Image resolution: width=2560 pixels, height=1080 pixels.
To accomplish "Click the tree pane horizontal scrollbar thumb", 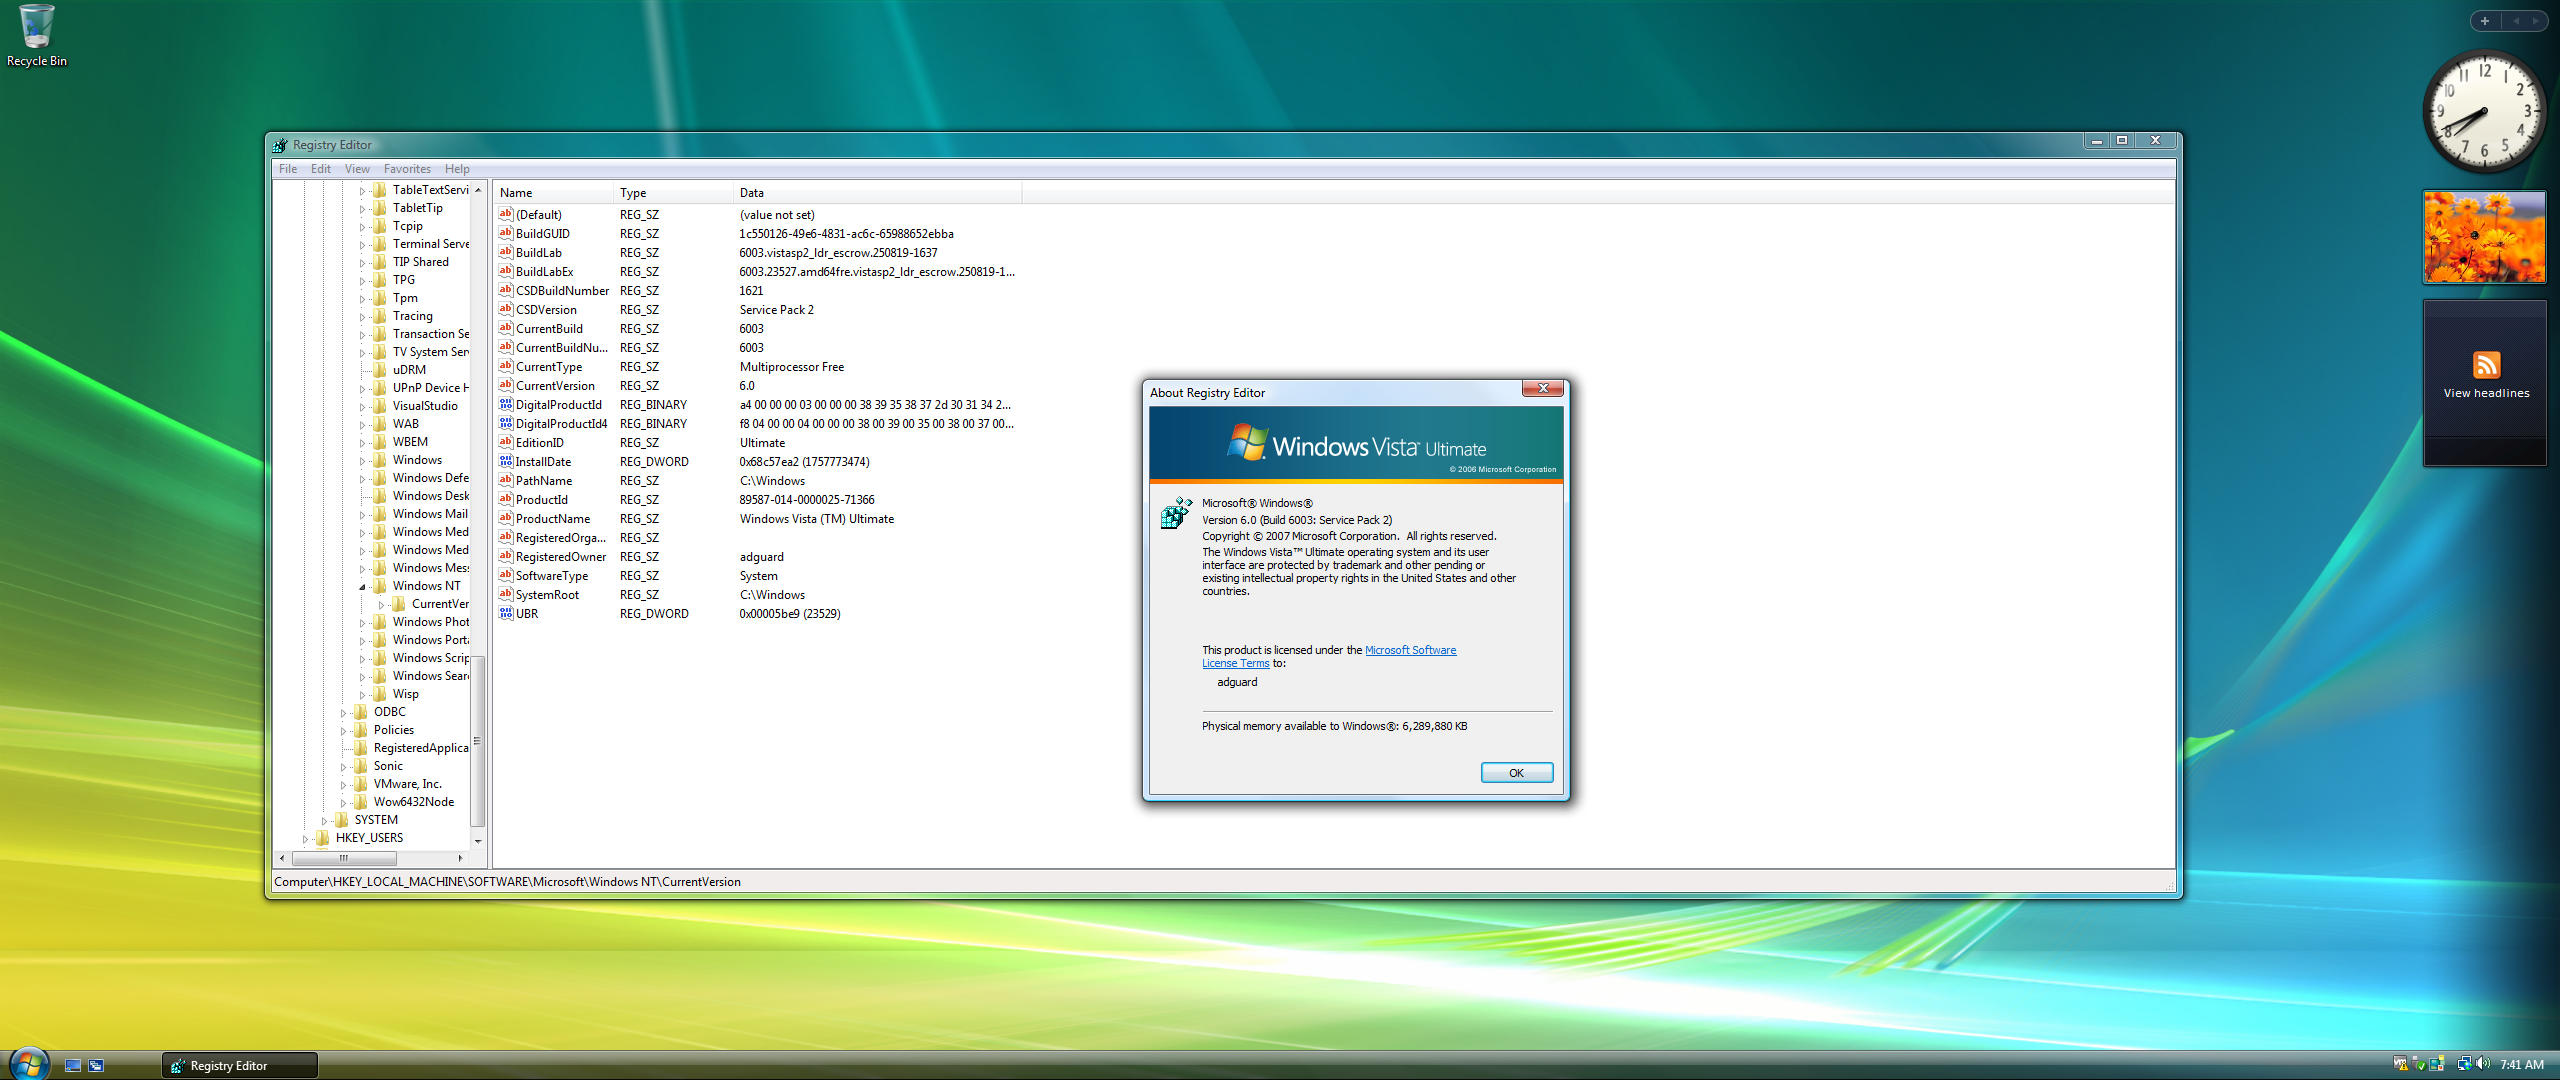I will coord(344,858).
